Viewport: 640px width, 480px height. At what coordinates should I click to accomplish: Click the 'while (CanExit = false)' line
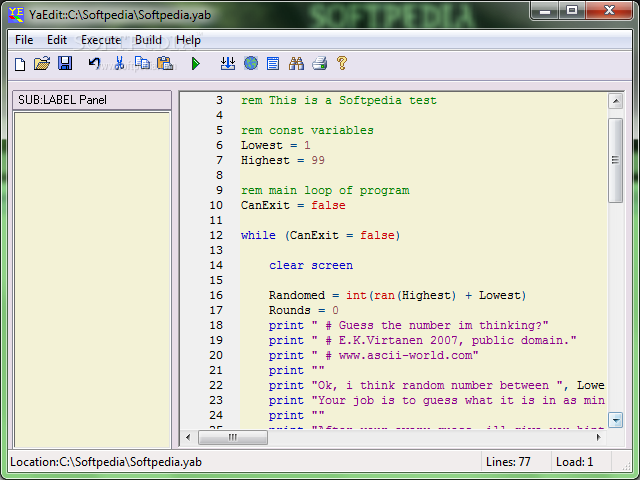[320, 236]
